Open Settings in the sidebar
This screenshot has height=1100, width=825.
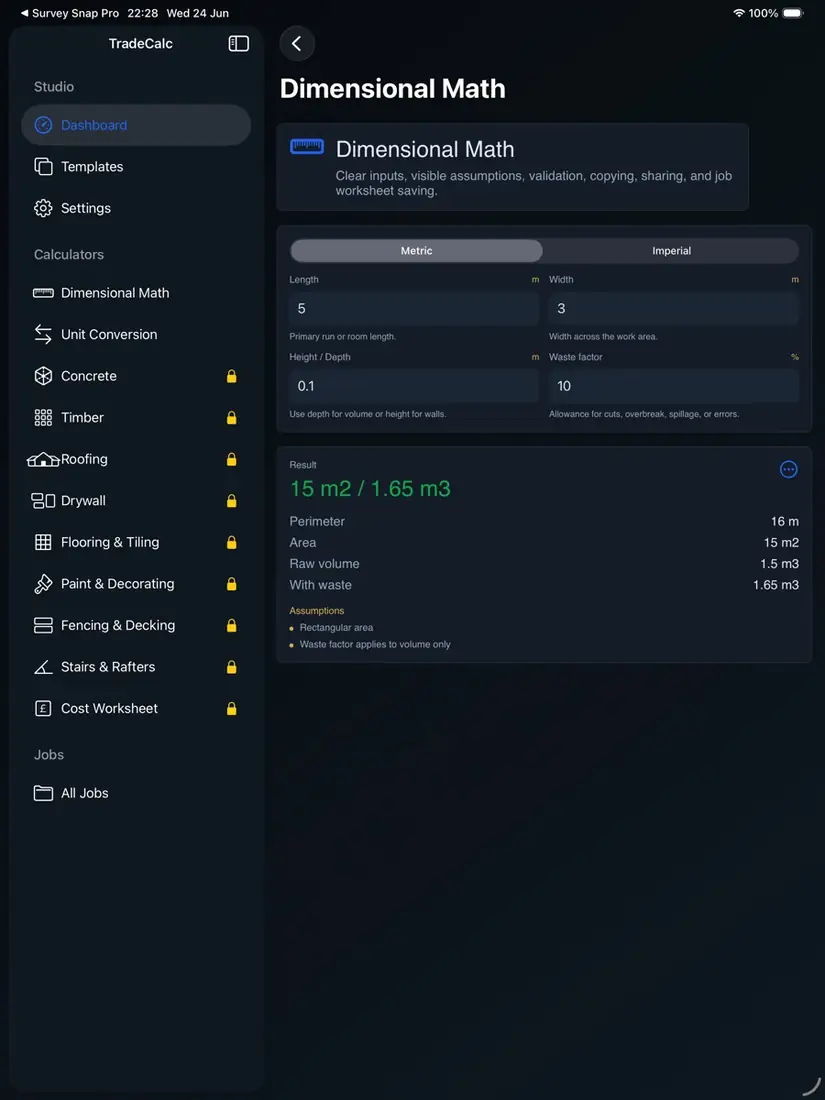coord(136,208)
